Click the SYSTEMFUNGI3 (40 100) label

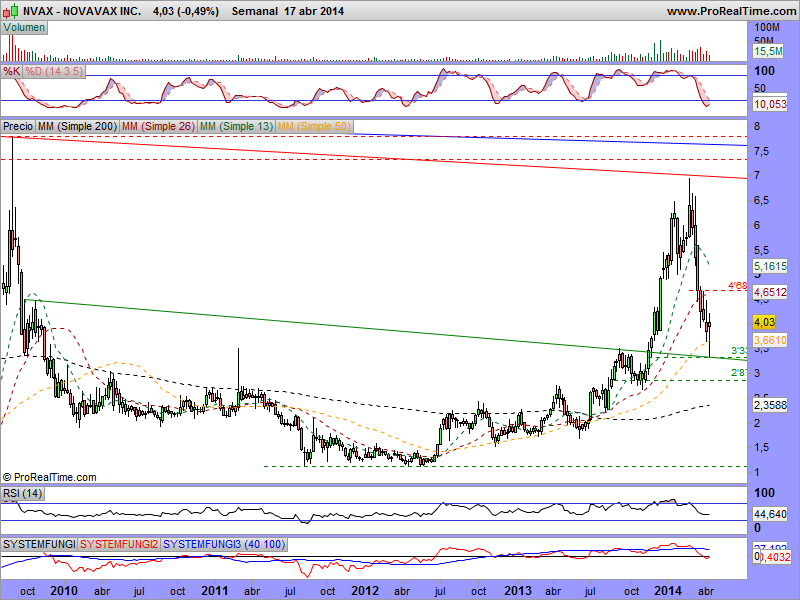224,544
